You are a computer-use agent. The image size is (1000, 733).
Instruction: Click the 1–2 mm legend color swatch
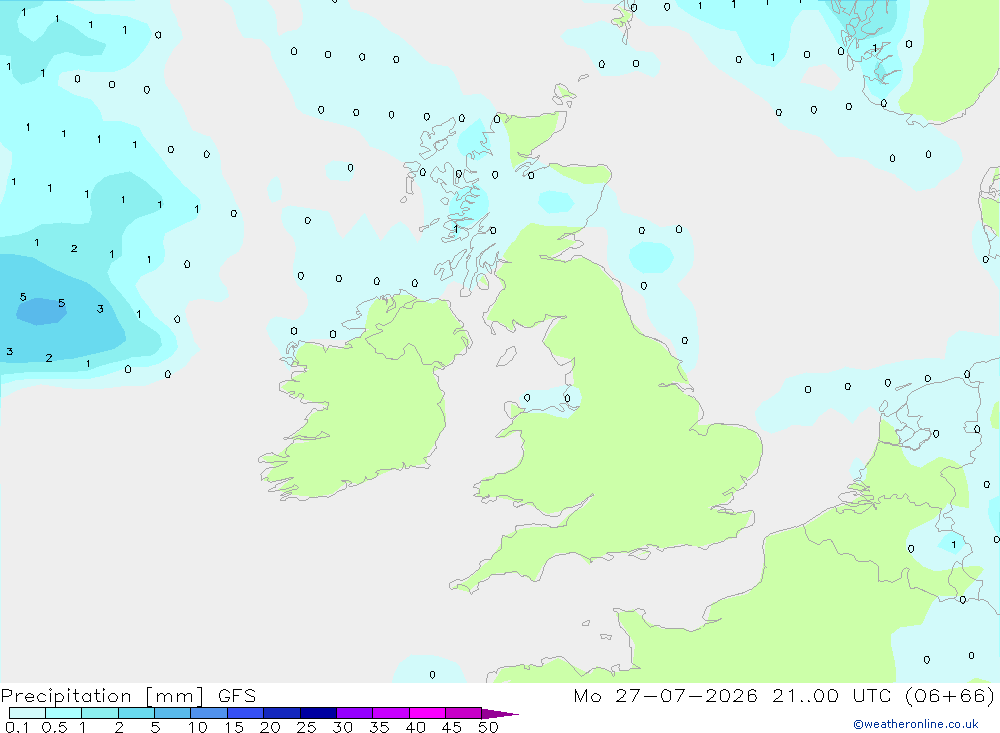point(99,713)
